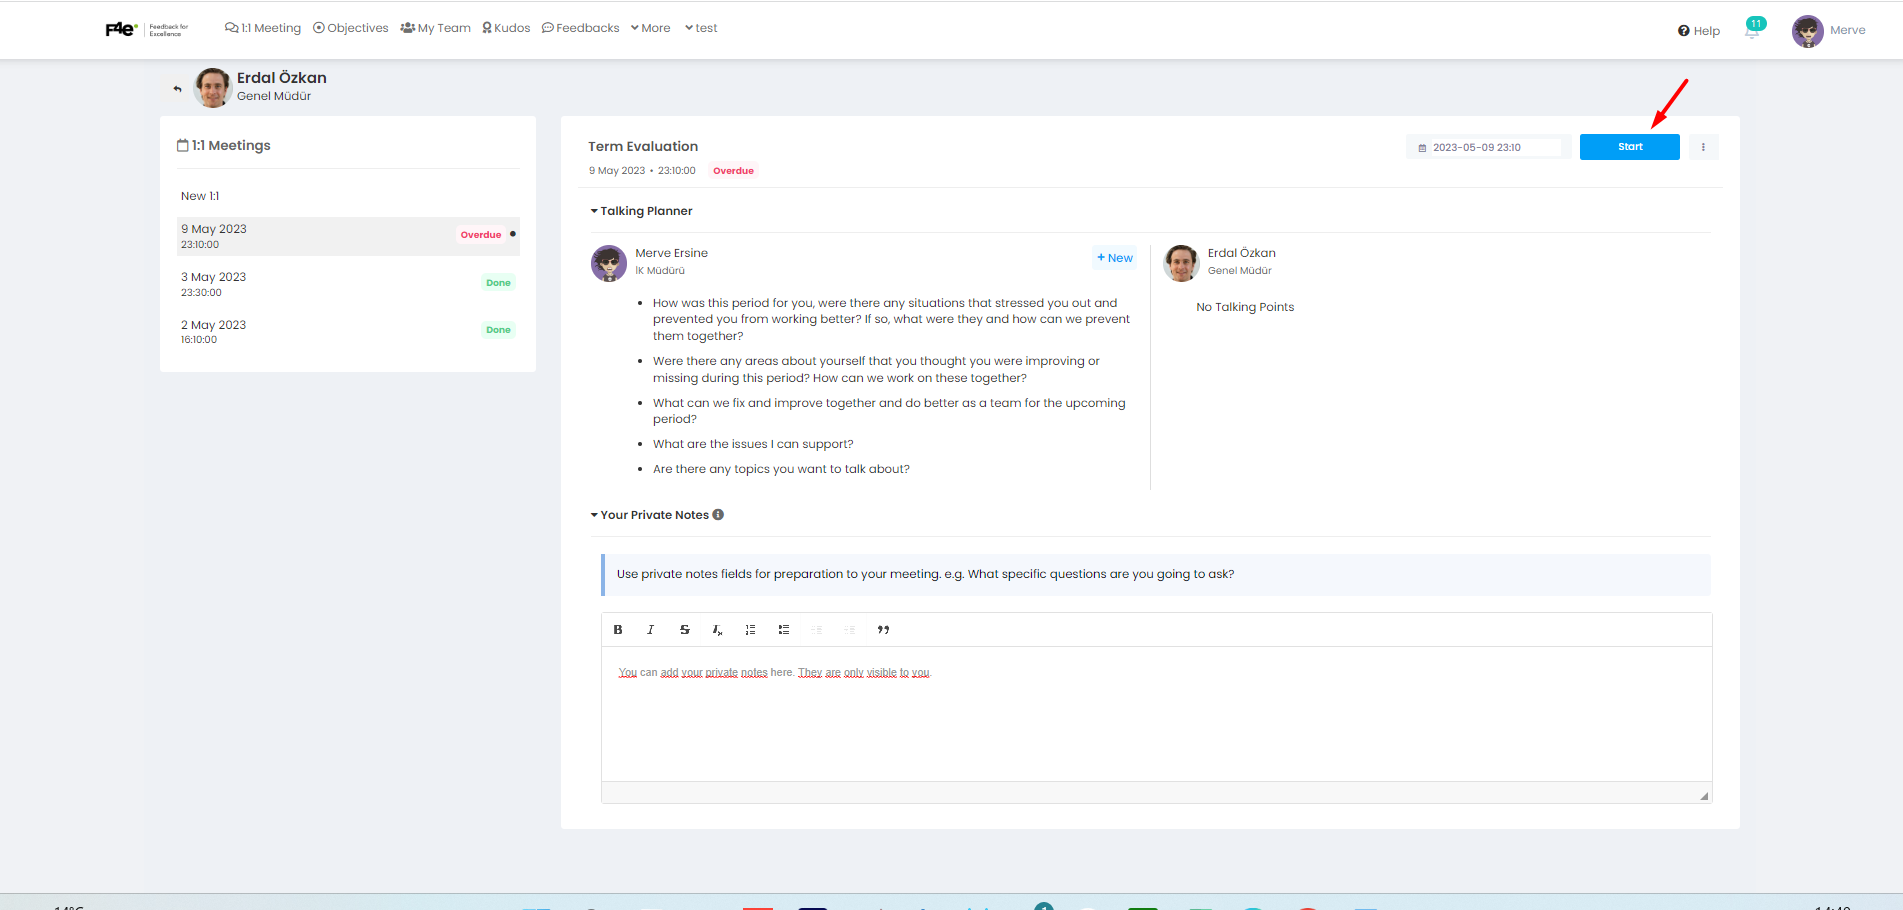The height and width of the screenshot is (910, 1903).
Task: Click the 'No Talking Points' text
Action: (x=1245, y=307)
